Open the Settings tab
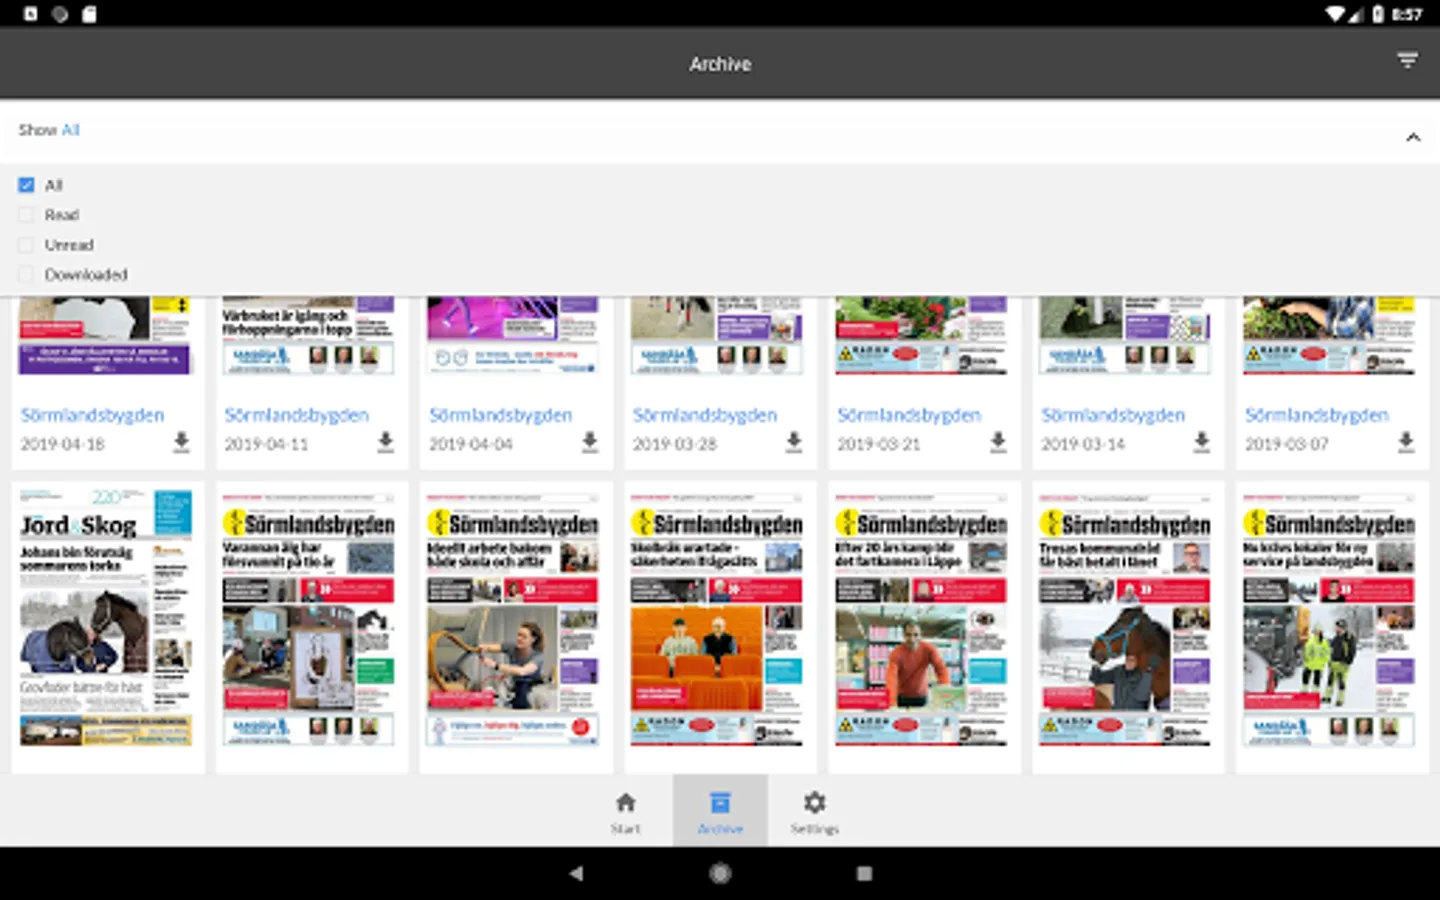 (815, 811)
